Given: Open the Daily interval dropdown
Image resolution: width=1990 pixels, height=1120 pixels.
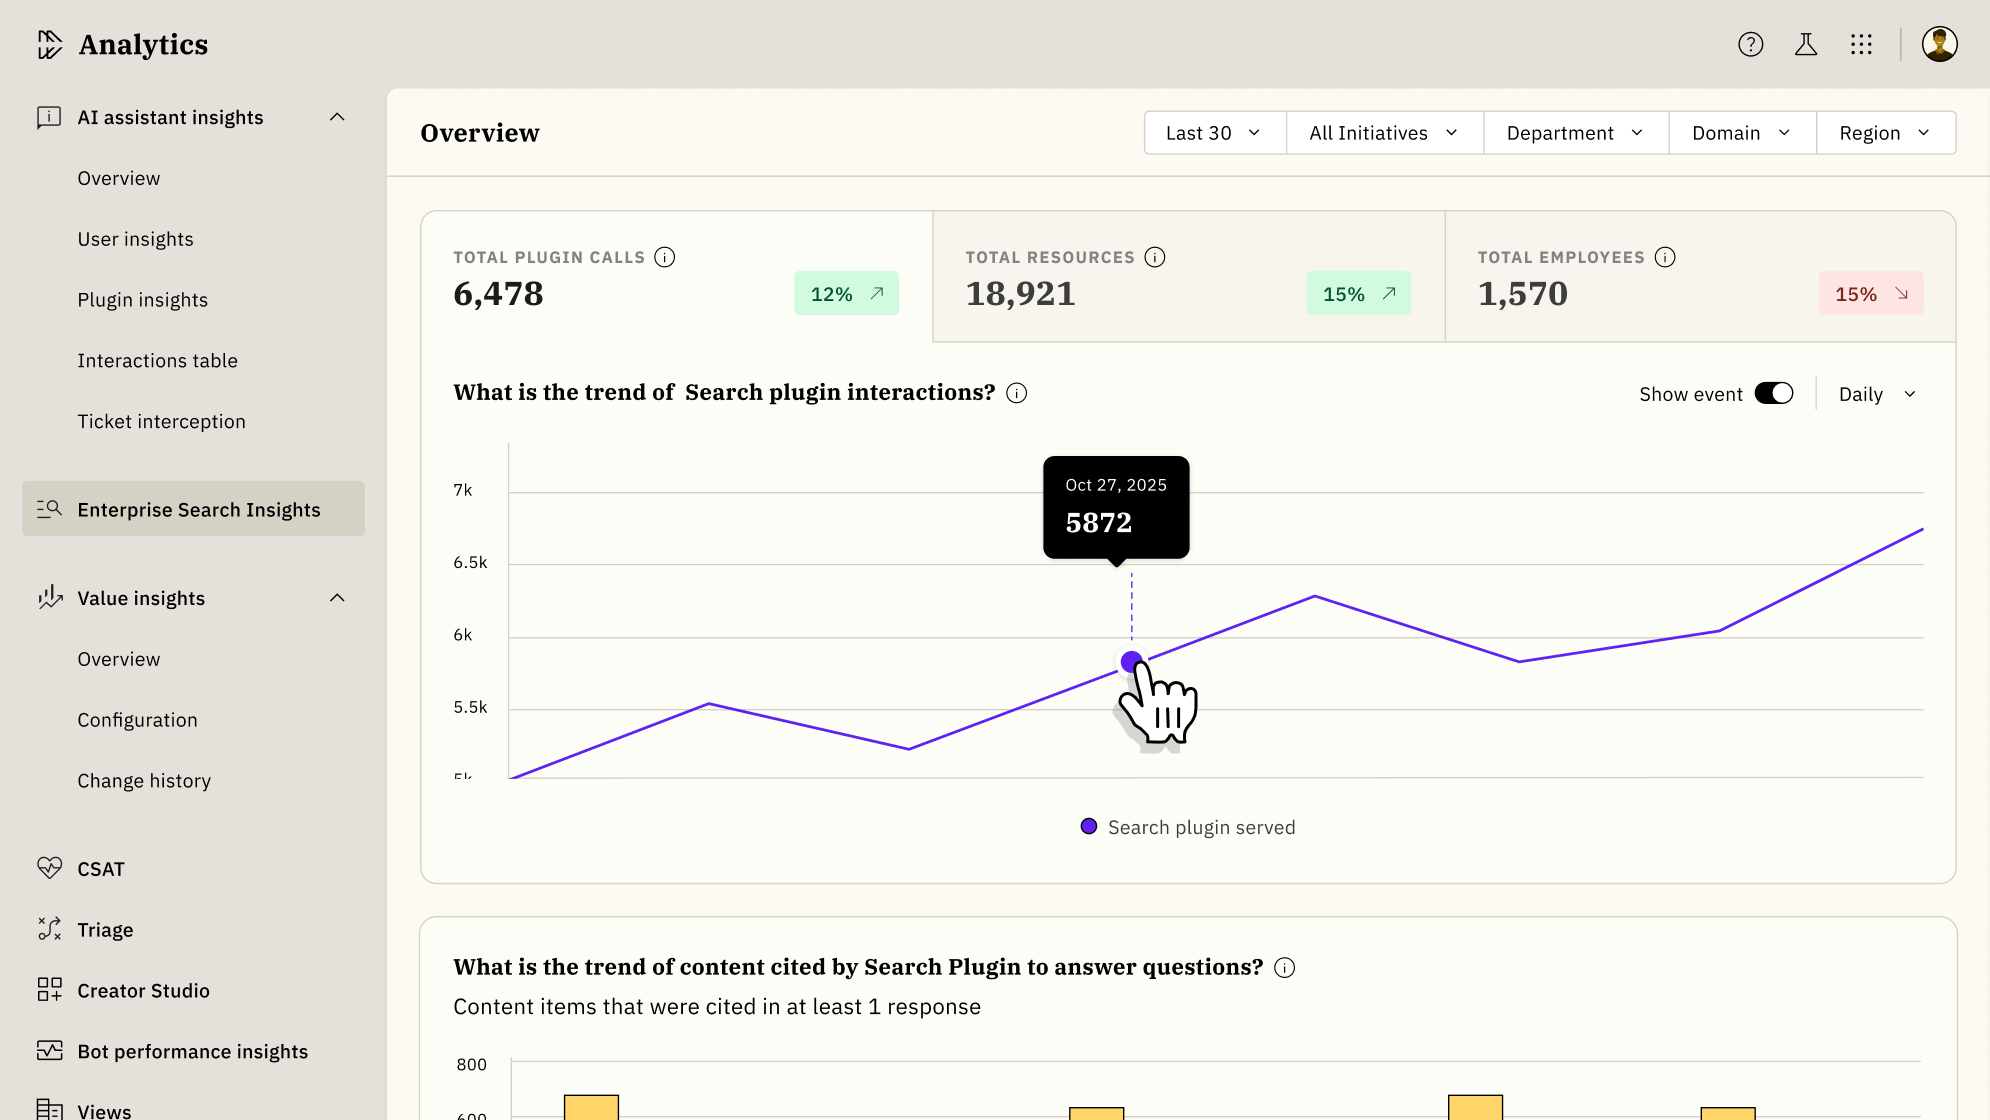Looking at the screenshot, I should click(1877, 394).
